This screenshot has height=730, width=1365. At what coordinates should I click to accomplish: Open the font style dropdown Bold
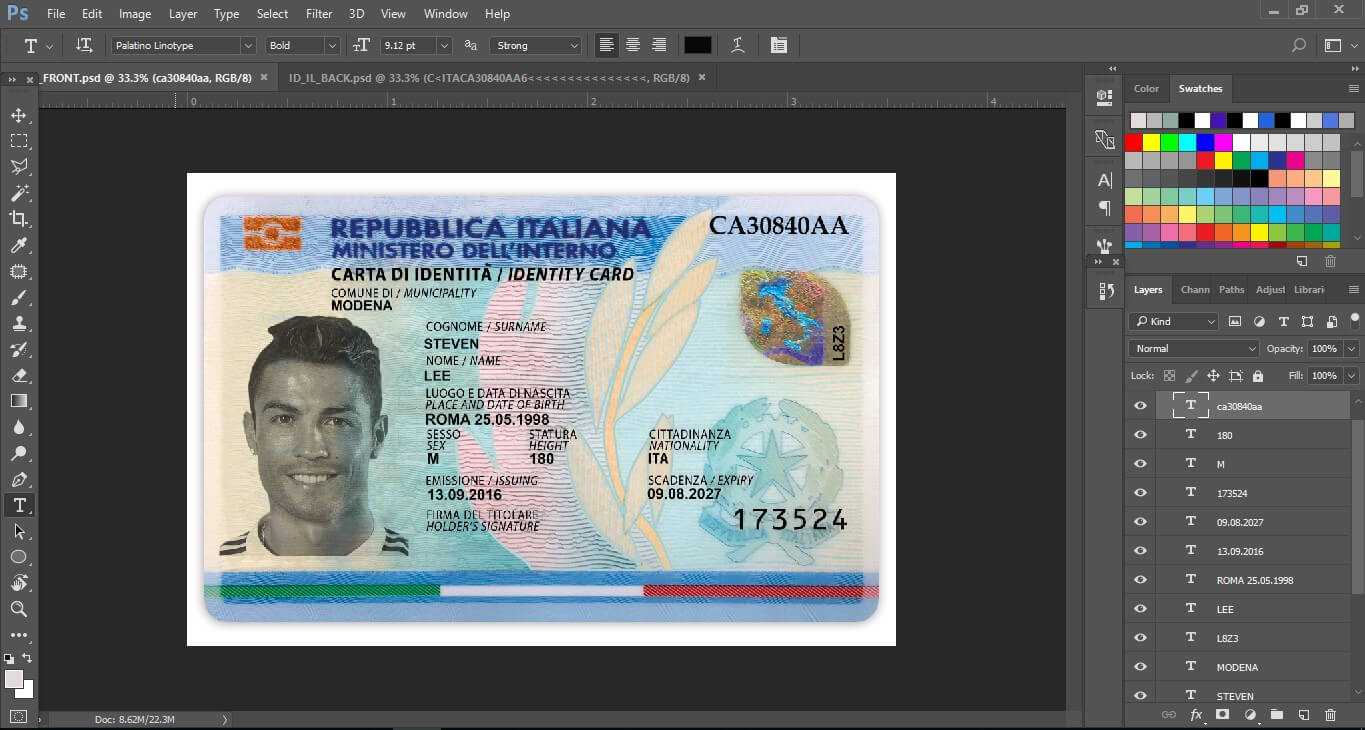pyautogui.click(x=303, y=45)
